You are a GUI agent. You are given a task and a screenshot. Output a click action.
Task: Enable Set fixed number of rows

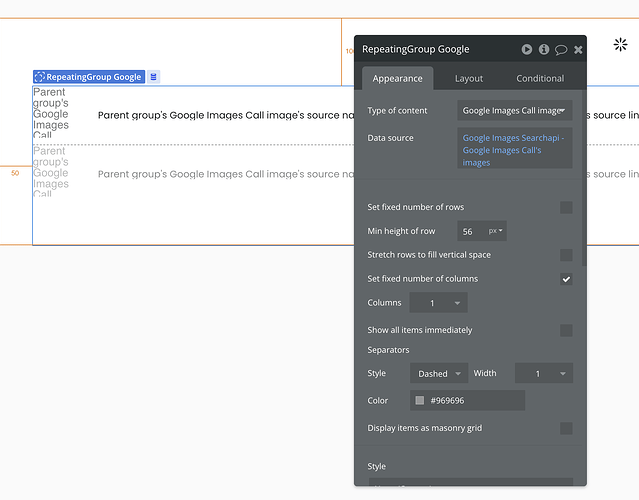(566, 207)
